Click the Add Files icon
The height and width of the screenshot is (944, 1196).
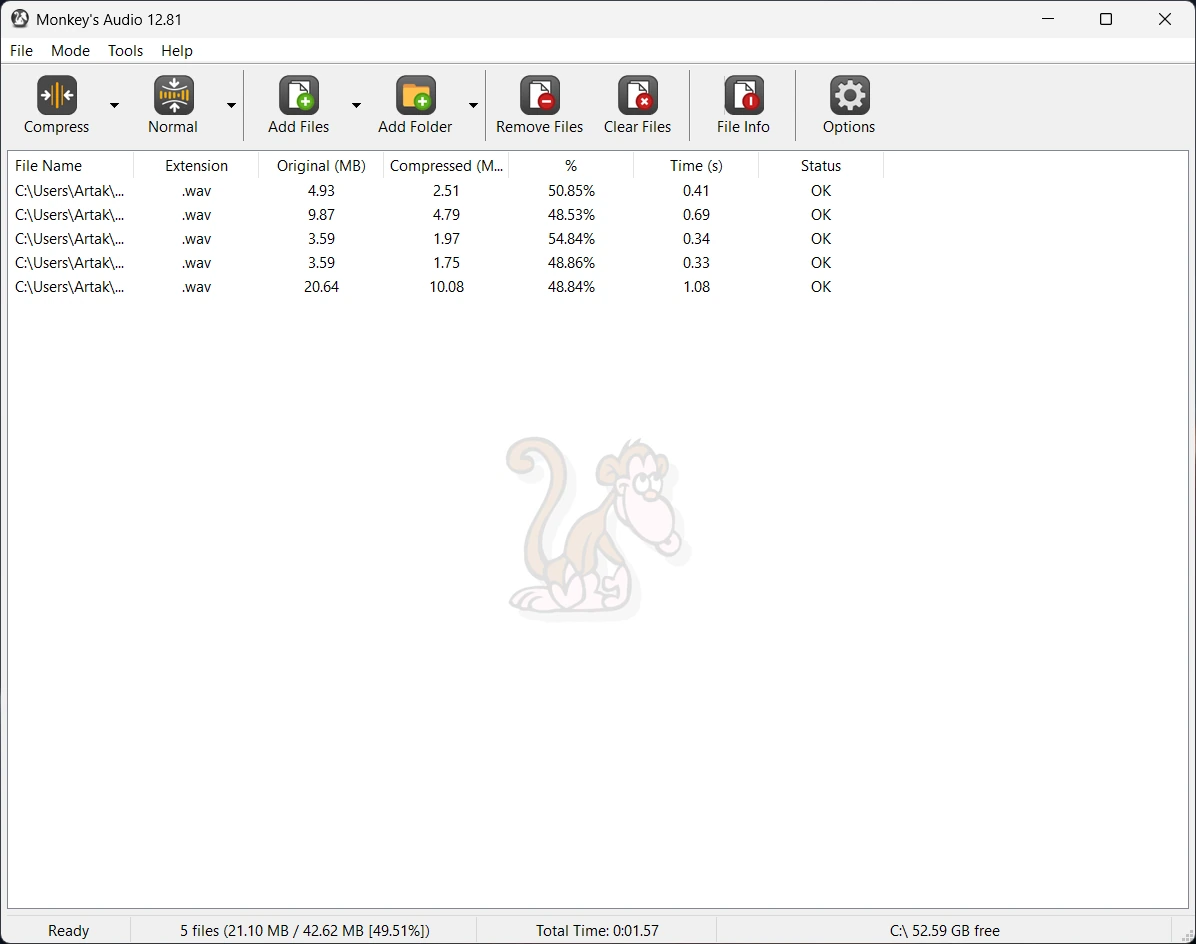[299, 95]
